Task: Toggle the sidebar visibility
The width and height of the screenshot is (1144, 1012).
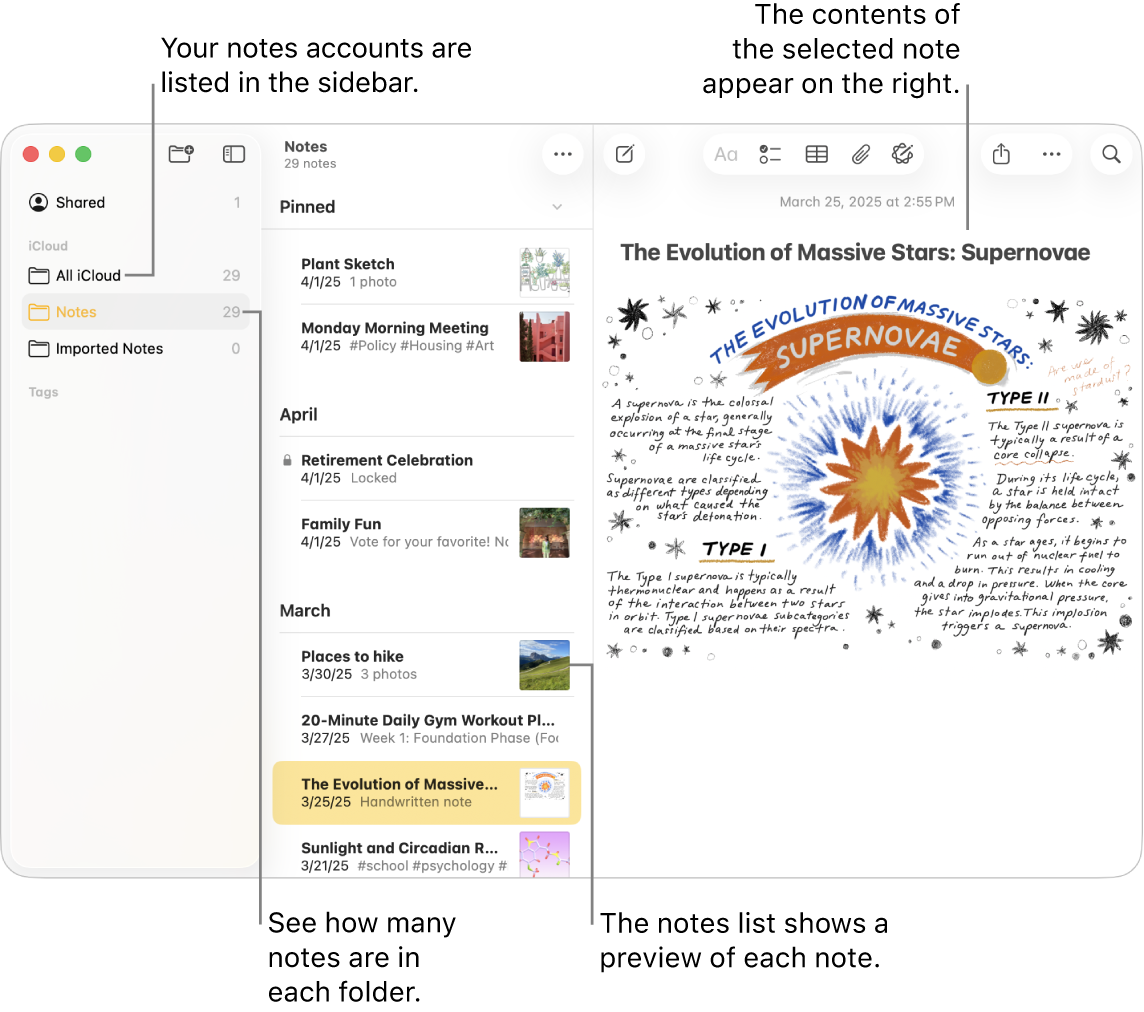Action: [233, 154]
